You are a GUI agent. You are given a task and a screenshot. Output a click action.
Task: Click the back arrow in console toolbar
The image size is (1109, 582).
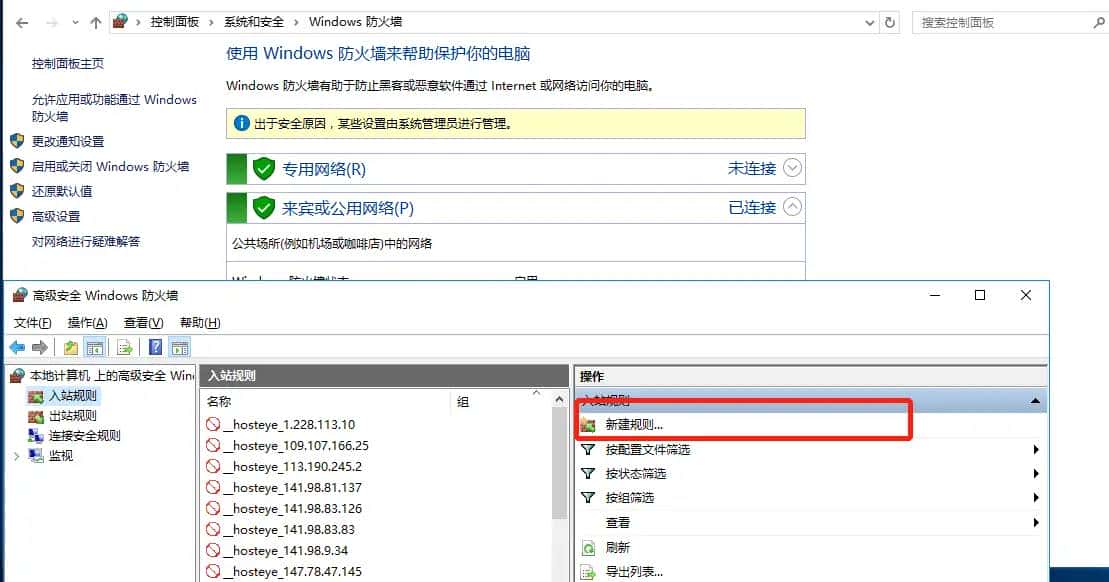[x=17, y=347]
